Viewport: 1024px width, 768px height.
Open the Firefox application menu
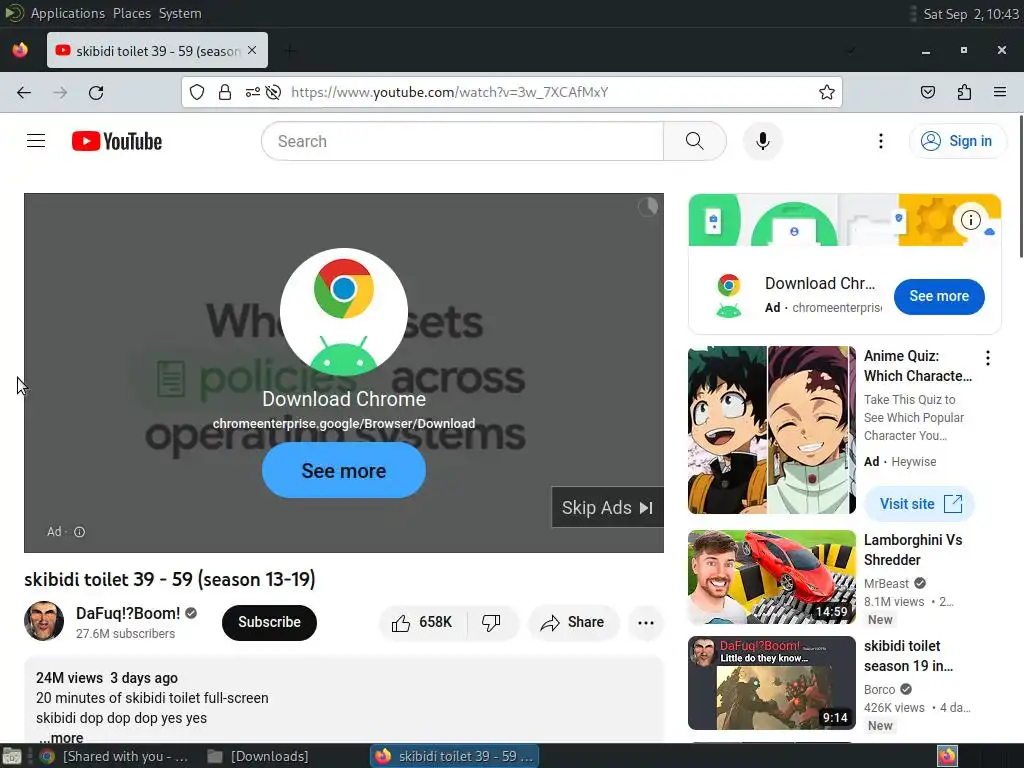1000,92
